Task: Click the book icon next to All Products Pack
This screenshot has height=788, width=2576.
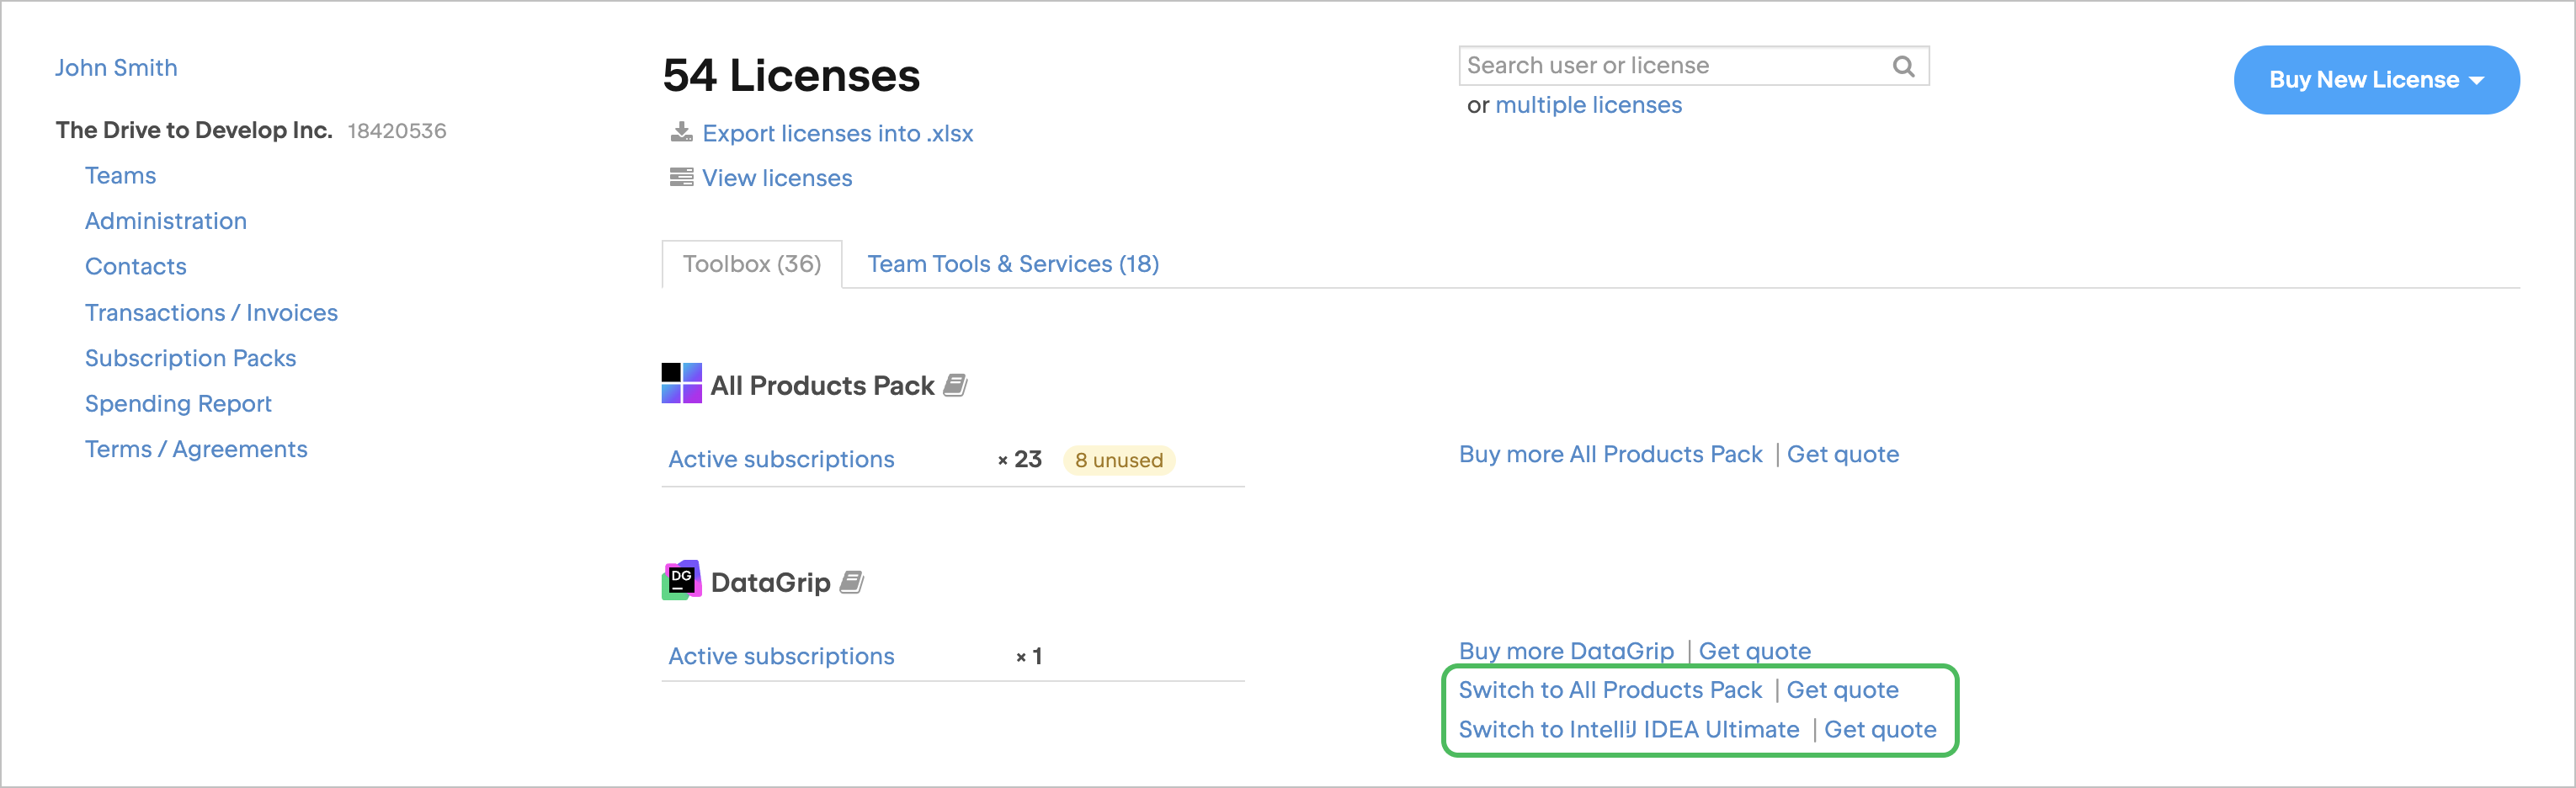Action: tap(955, 385)
